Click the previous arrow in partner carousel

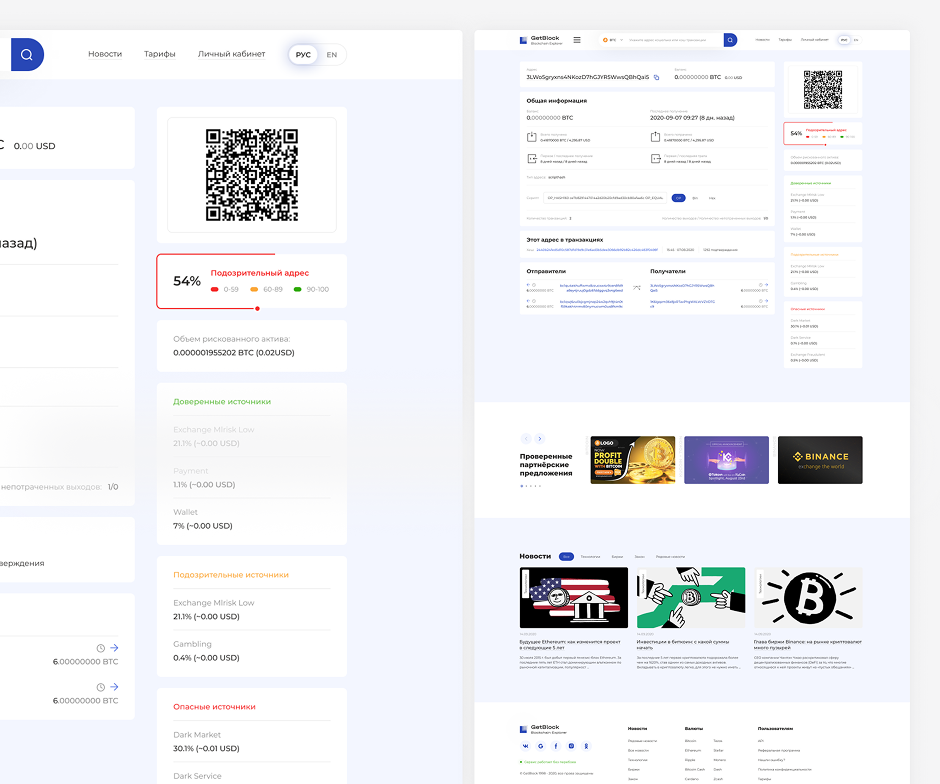pyautogui.click(x=526, y=439)
